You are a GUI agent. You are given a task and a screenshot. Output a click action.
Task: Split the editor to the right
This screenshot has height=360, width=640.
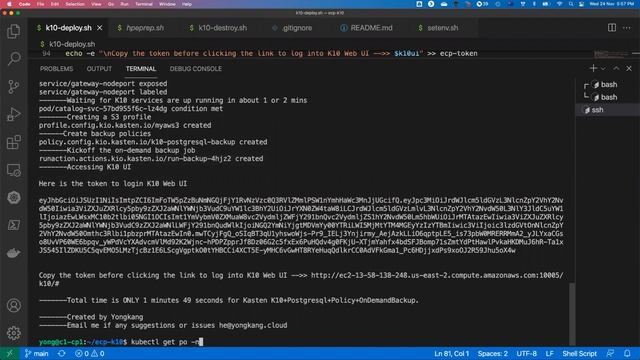[x=611, y=28]
